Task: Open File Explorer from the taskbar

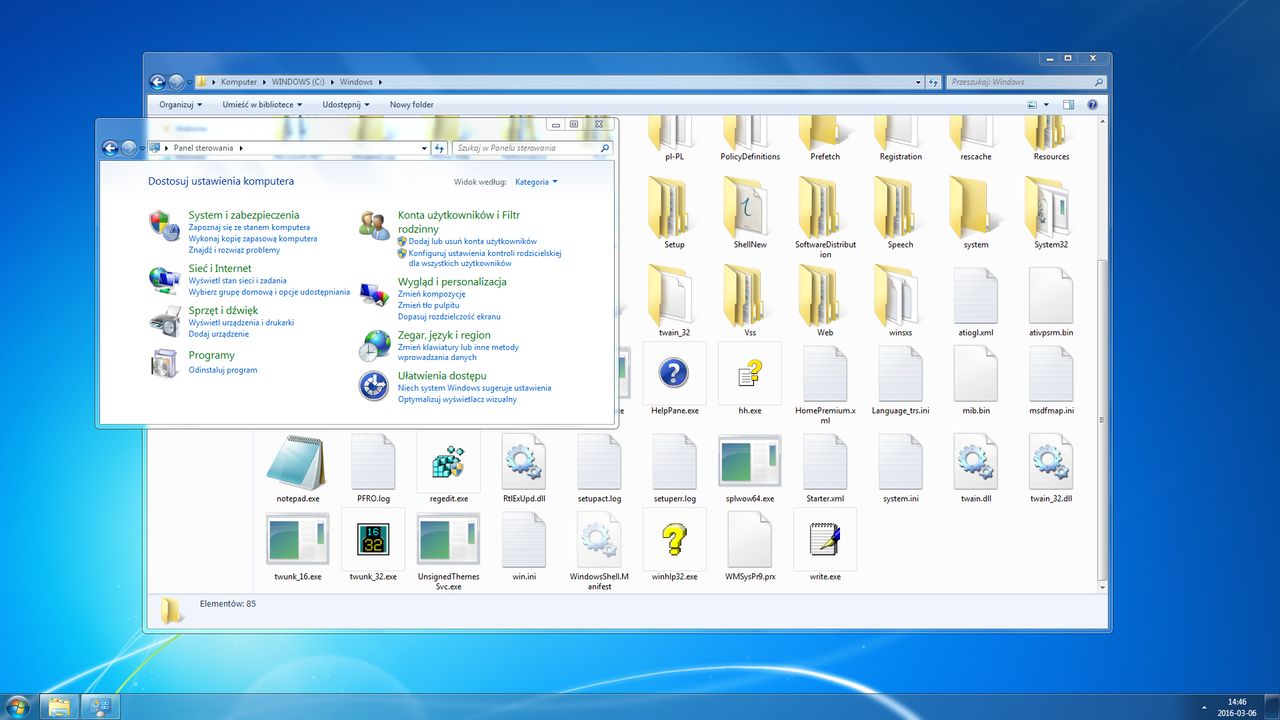Action: tap(59, 706)
